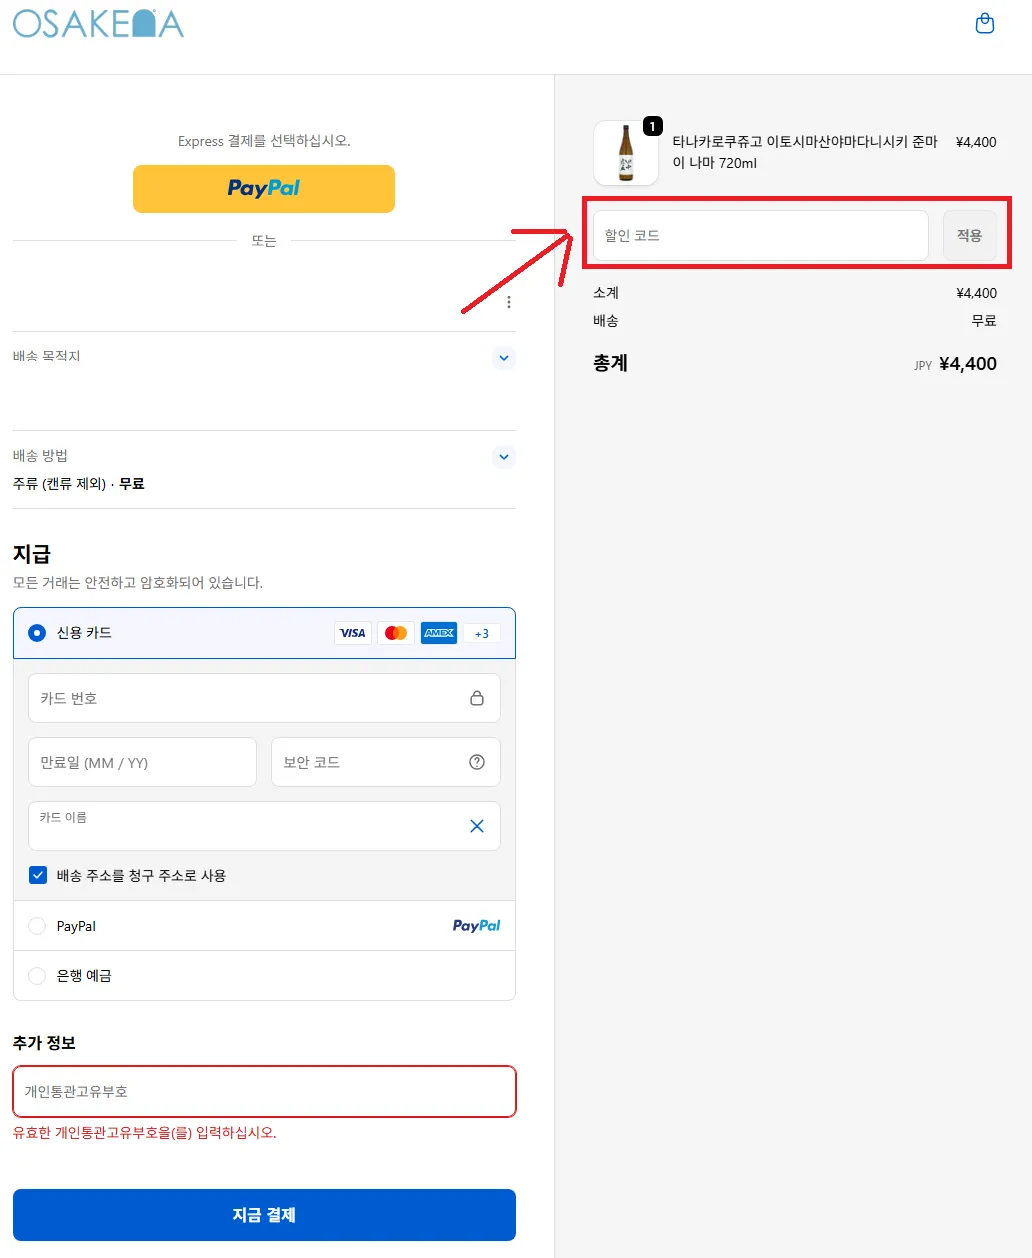
Task: Click the three-dot more options icon
Action: (509, 302)
